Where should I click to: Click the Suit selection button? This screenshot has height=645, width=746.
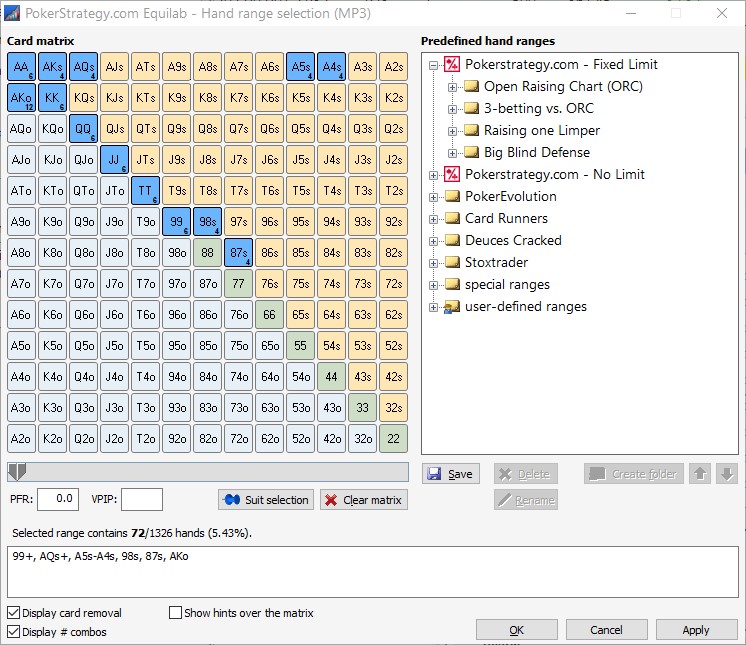coord(266,500)
